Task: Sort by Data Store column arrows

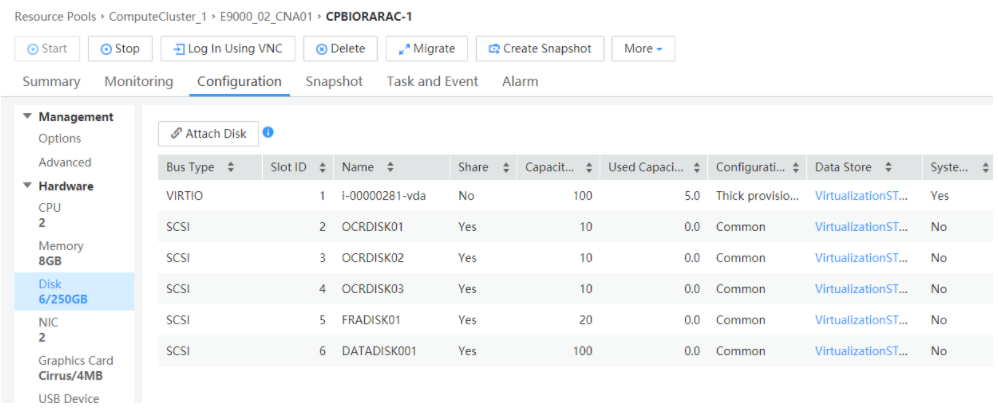Action: 888,167
